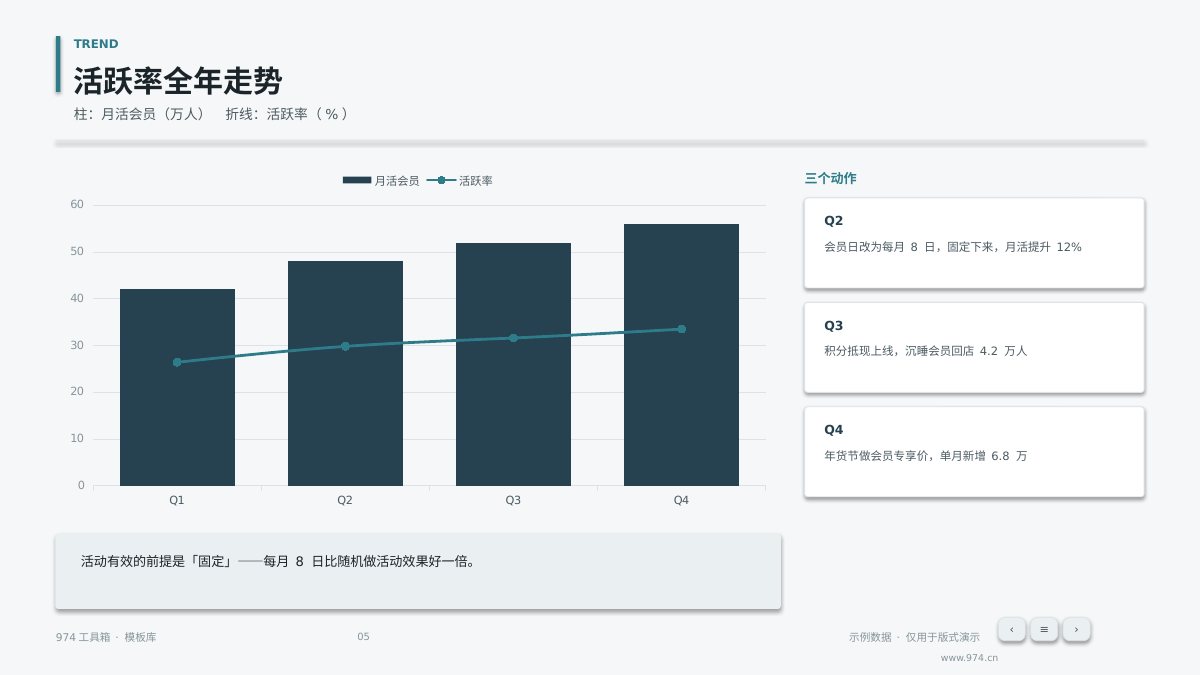
Task: Click the footer note 示例数据 · 仅用于版式演示
Action: pos(914,637)
